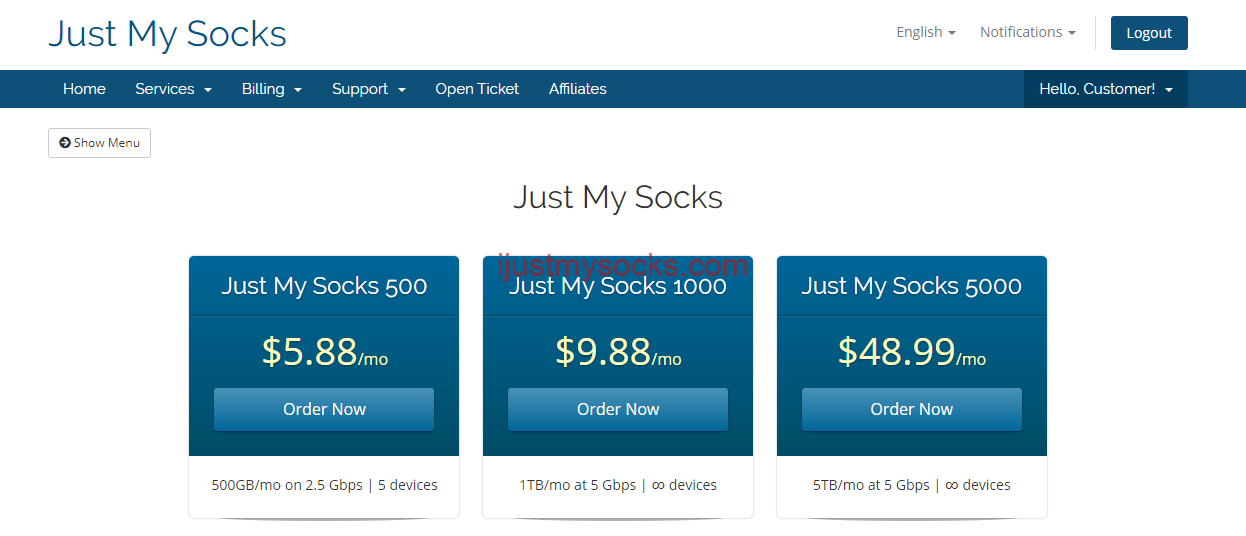This screenshot has width=1246, height=536.
Task: Click the Just My Socks page heading
Action: 618,197
